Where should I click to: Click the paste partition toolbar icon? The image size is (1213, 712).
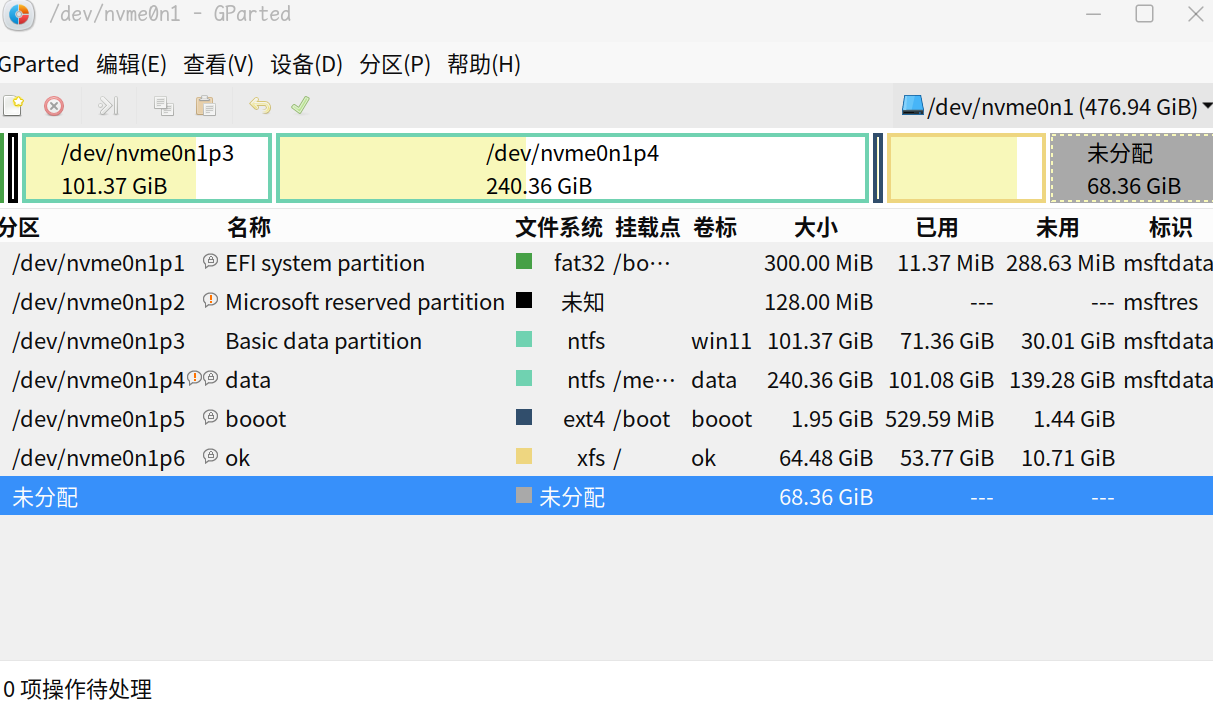point(206,105)
